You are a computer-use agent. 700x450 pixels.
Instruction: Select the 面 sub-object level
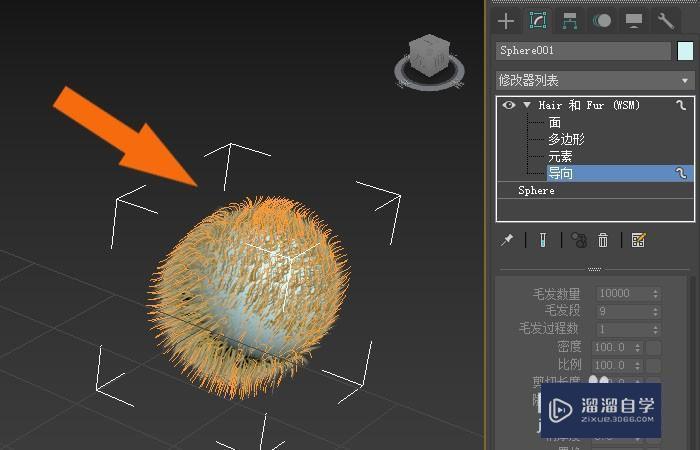[x=555, y=122]
